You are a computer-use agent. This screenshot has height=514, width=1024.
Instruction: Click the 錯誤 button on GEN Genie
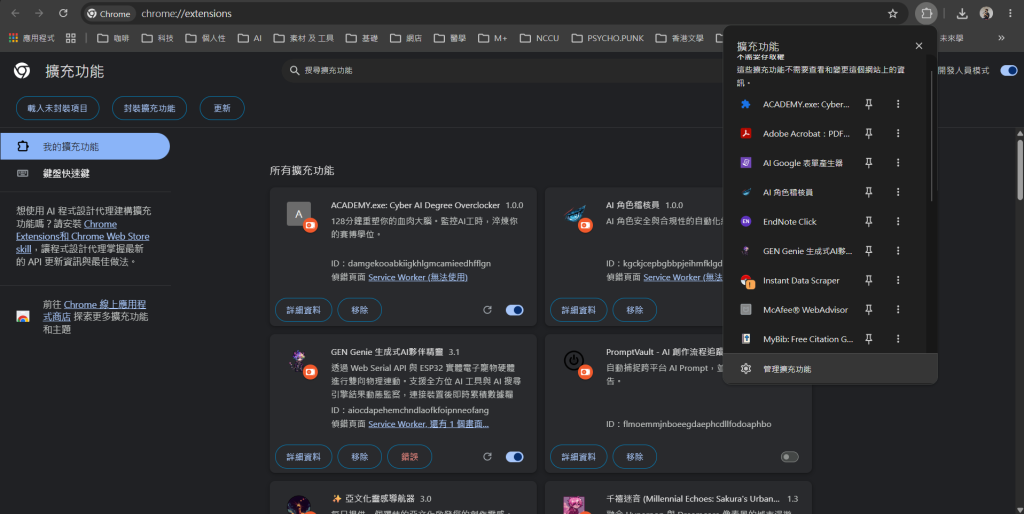point(409,457)
